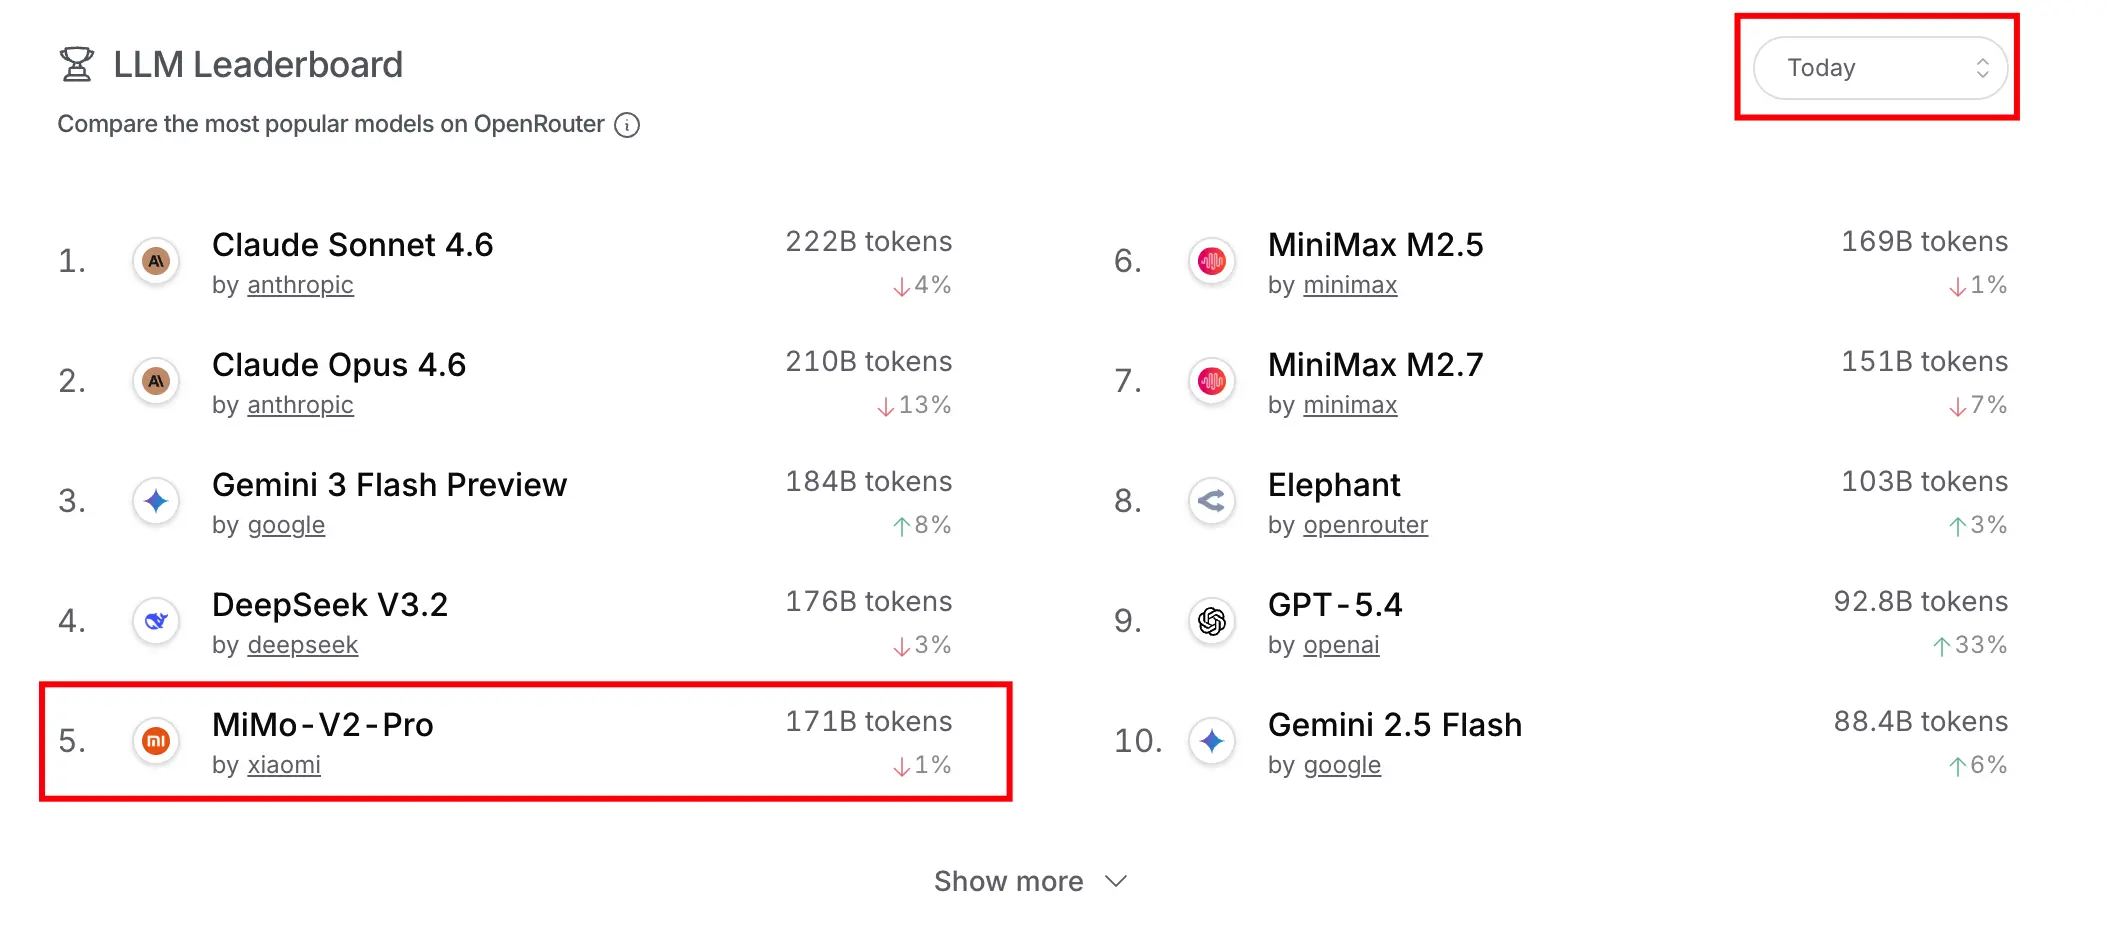Click the Xiaomi logo beside MiMo-V2-Pro
This screenshot has height=928, width=2116.
tap(156, 741)
